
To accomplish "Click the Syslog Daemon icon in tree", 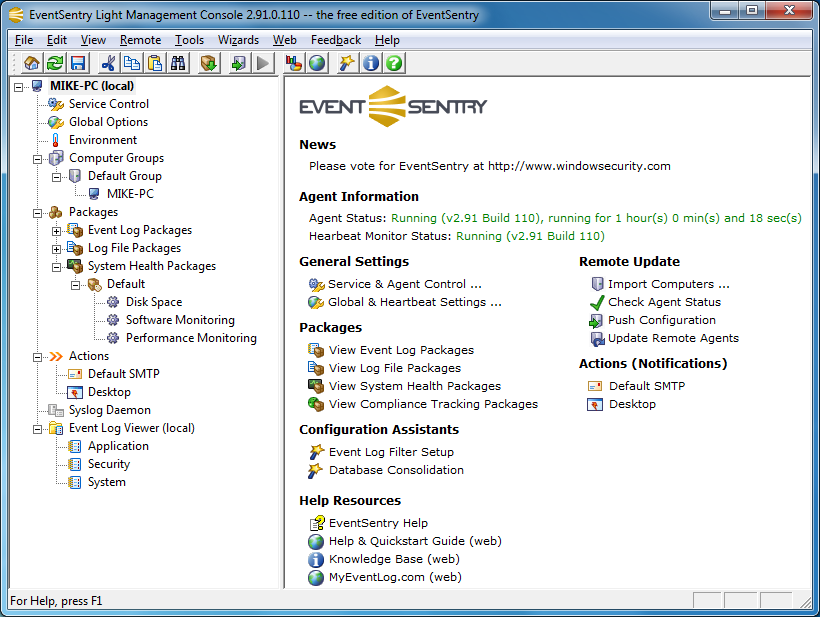I will pos(55,410).
